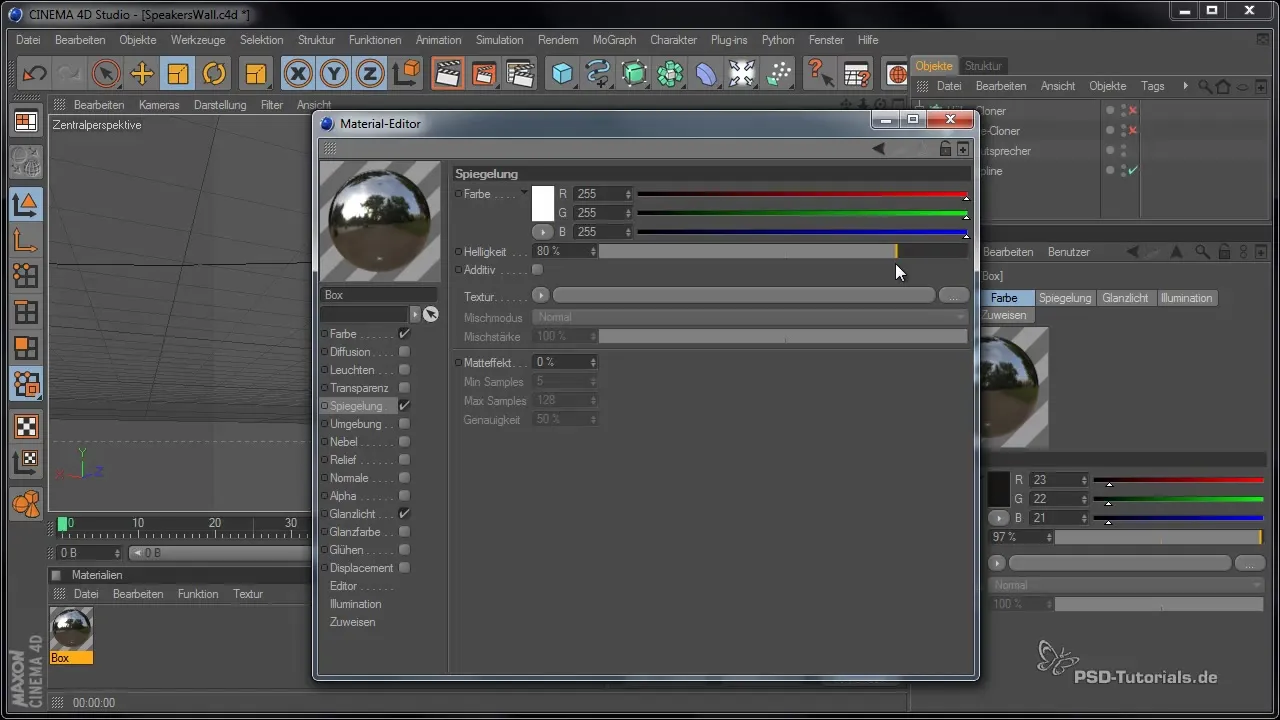Open Simulation menu
This screenshot has height=720, width=1280.
[499, 40]
